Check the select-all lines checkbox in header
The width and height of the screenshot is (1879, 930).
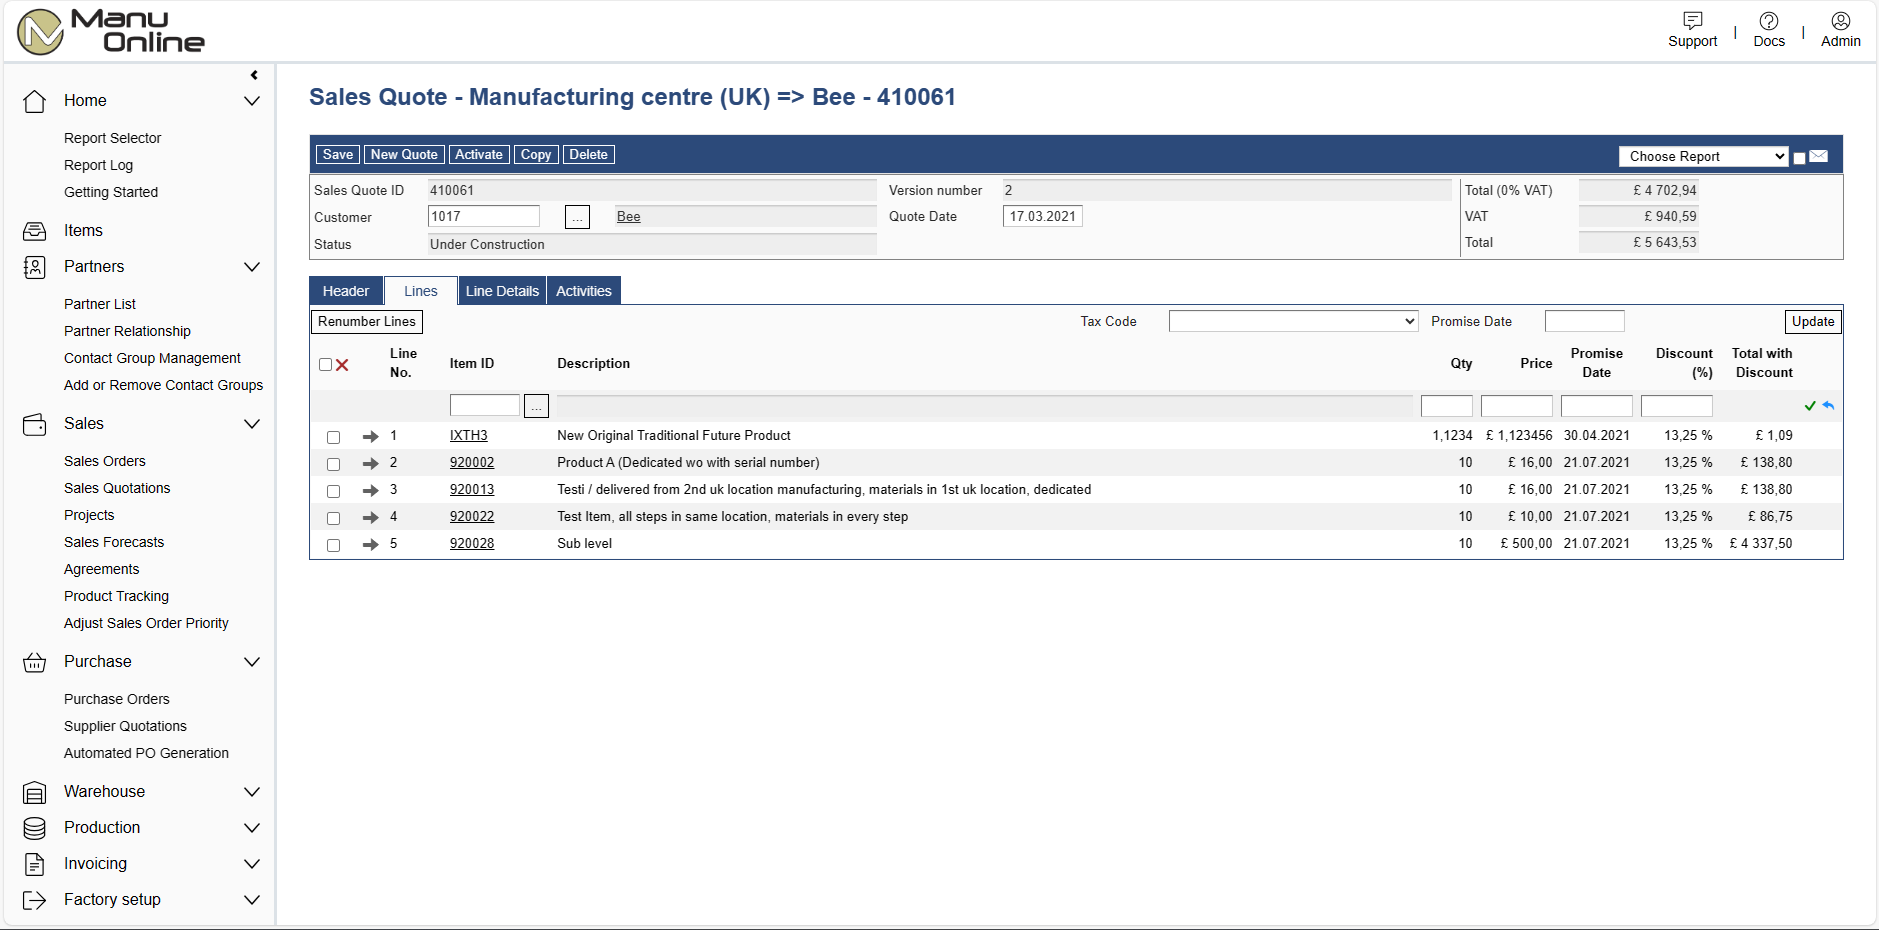click(325, 365)
